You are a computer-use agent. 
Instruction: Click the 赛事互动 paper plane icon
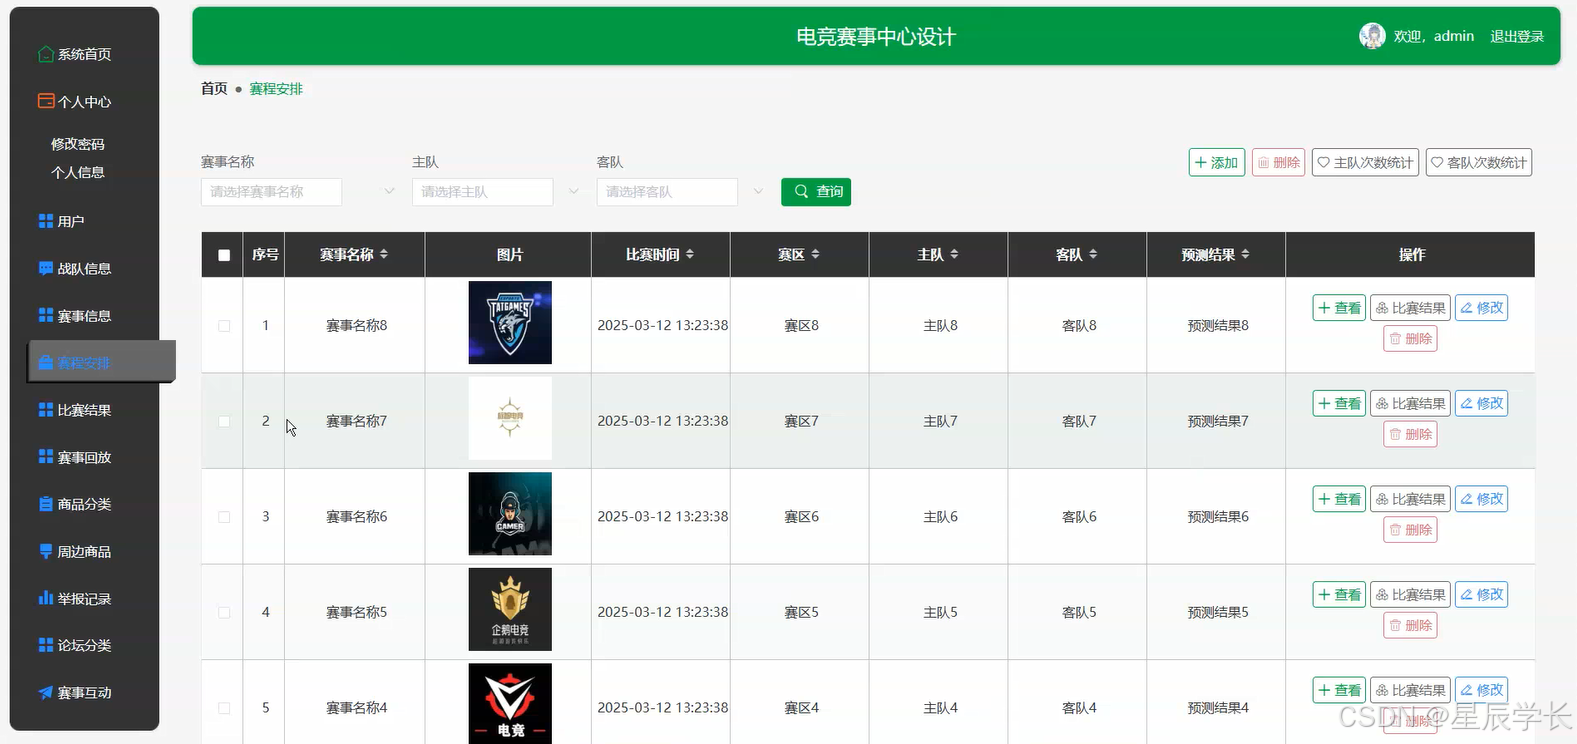(x=46, y=692)
